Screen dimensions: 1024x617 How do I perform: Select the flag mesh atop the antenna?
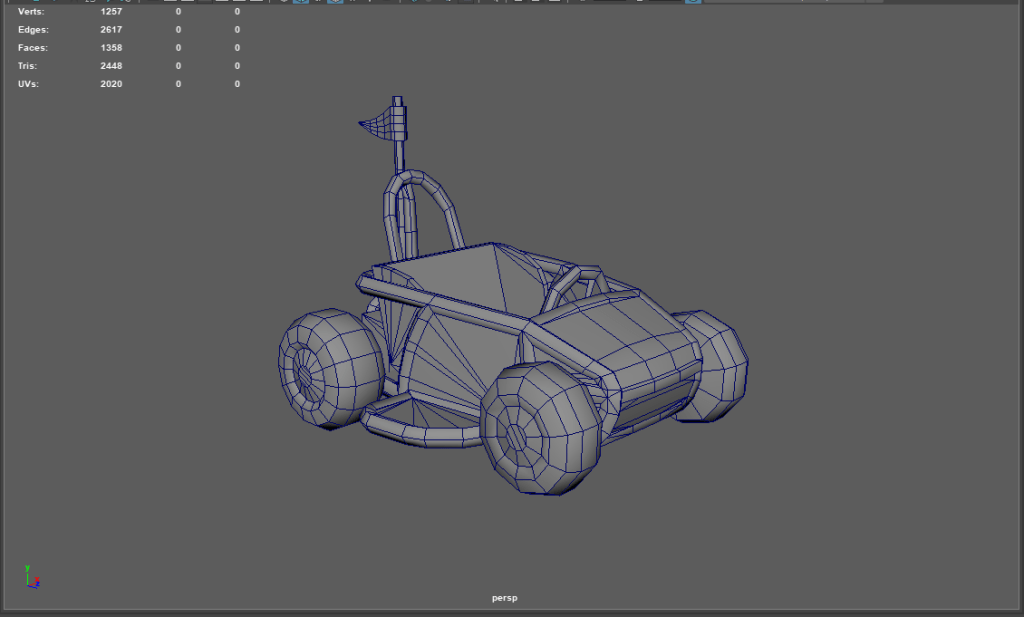tap(379, 125)
